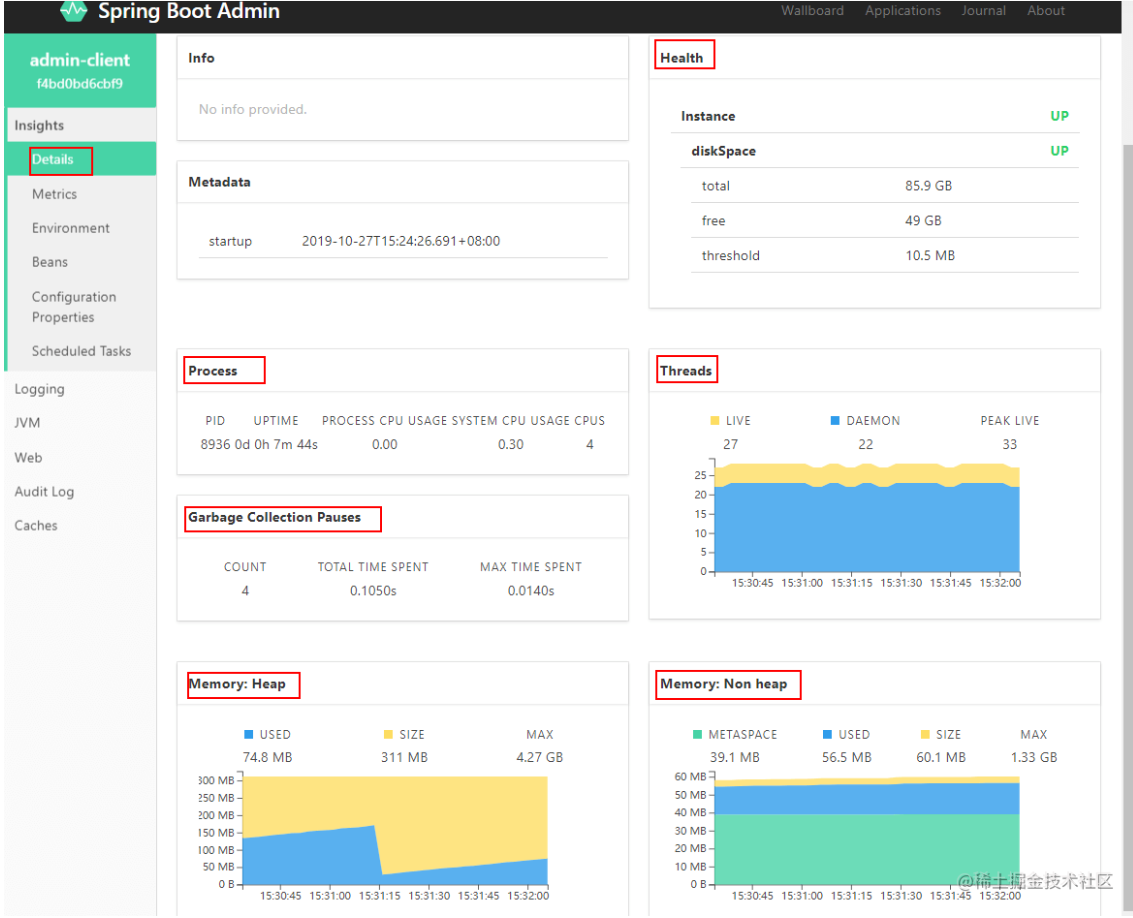The height and width of the screenshot is (918, 1133).
Task: Open the Beans view
Action: pos(50,262)
